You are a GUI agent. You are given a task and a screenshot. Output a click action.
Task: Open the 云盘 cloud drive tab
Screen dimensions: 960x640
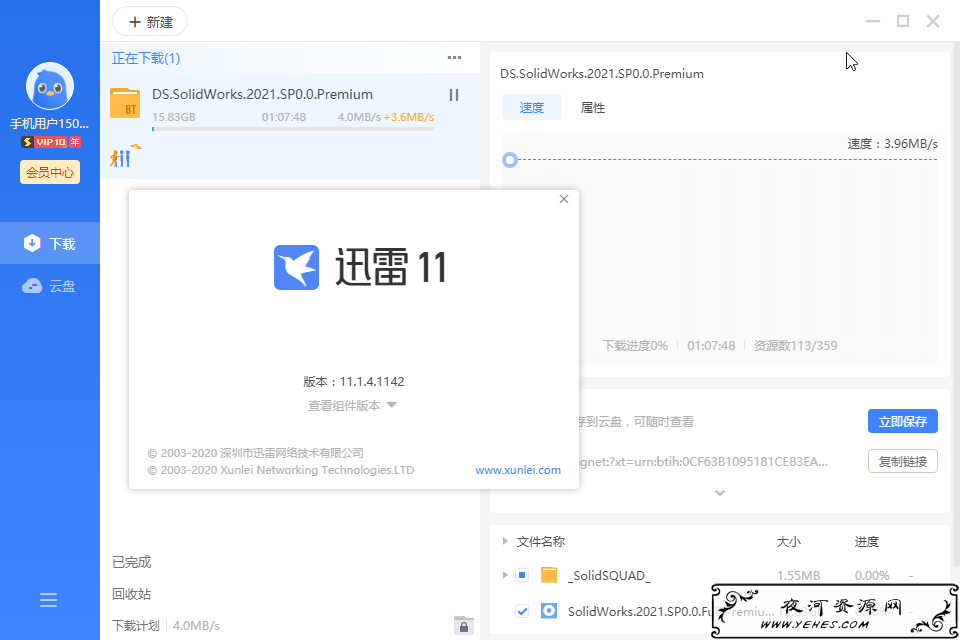pyautogui.click(x=50, y=285)
